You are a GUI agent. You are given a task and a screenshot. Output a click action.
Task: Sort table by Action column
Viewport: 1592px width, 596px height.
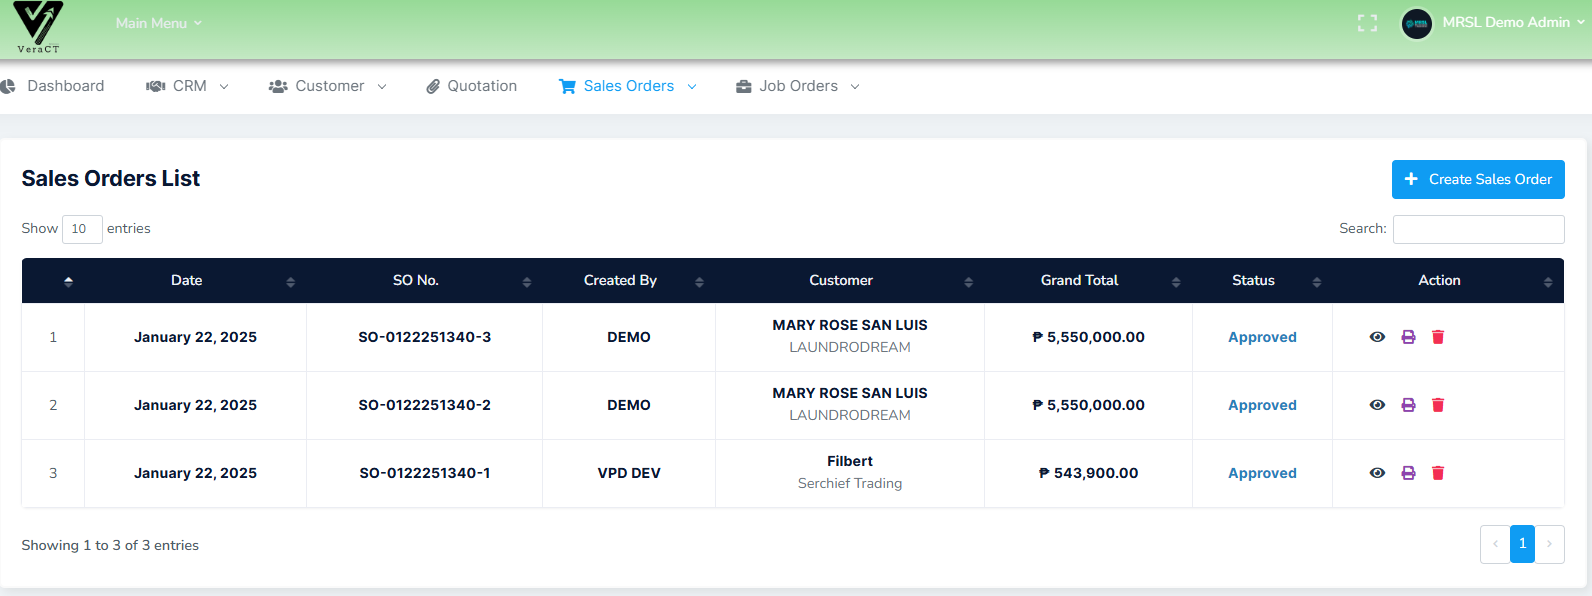click(1449, 281)
